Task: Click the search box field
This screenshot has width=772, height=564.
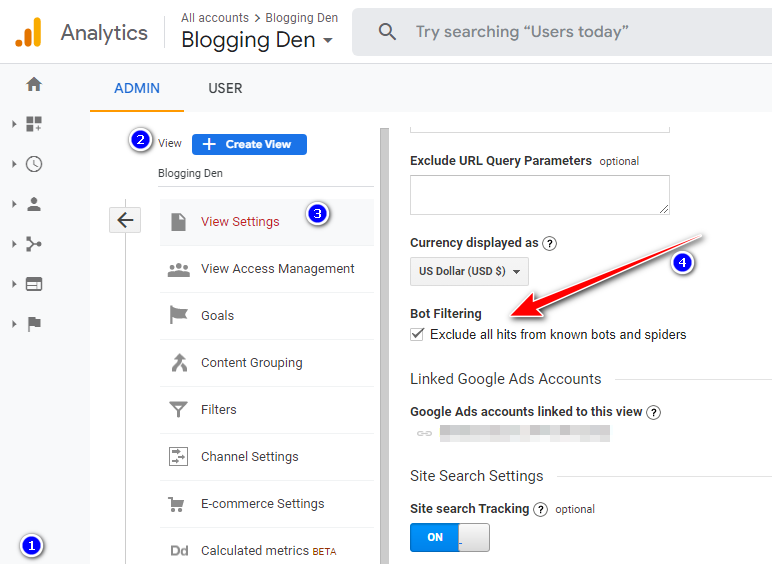Action: [561, 32]
